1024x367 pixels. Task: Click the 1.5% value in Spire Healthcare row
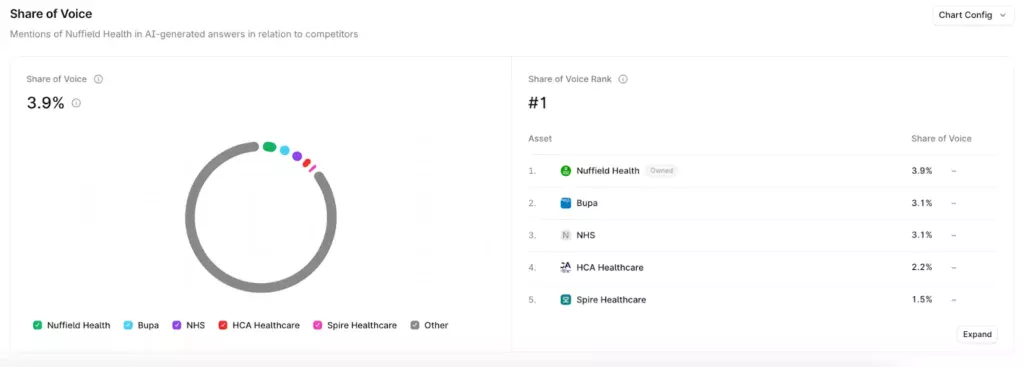pyautogui.click(x=921, y=300)
